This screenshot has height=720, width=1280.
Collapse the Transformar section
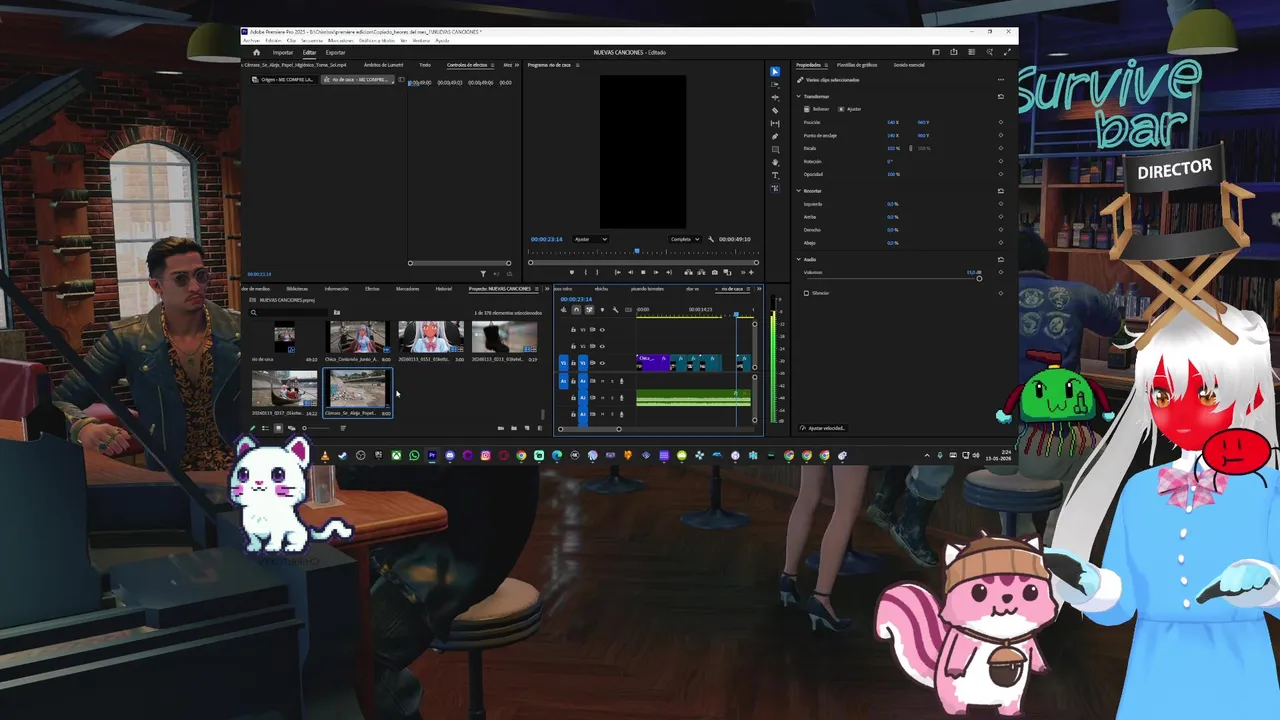798,96
